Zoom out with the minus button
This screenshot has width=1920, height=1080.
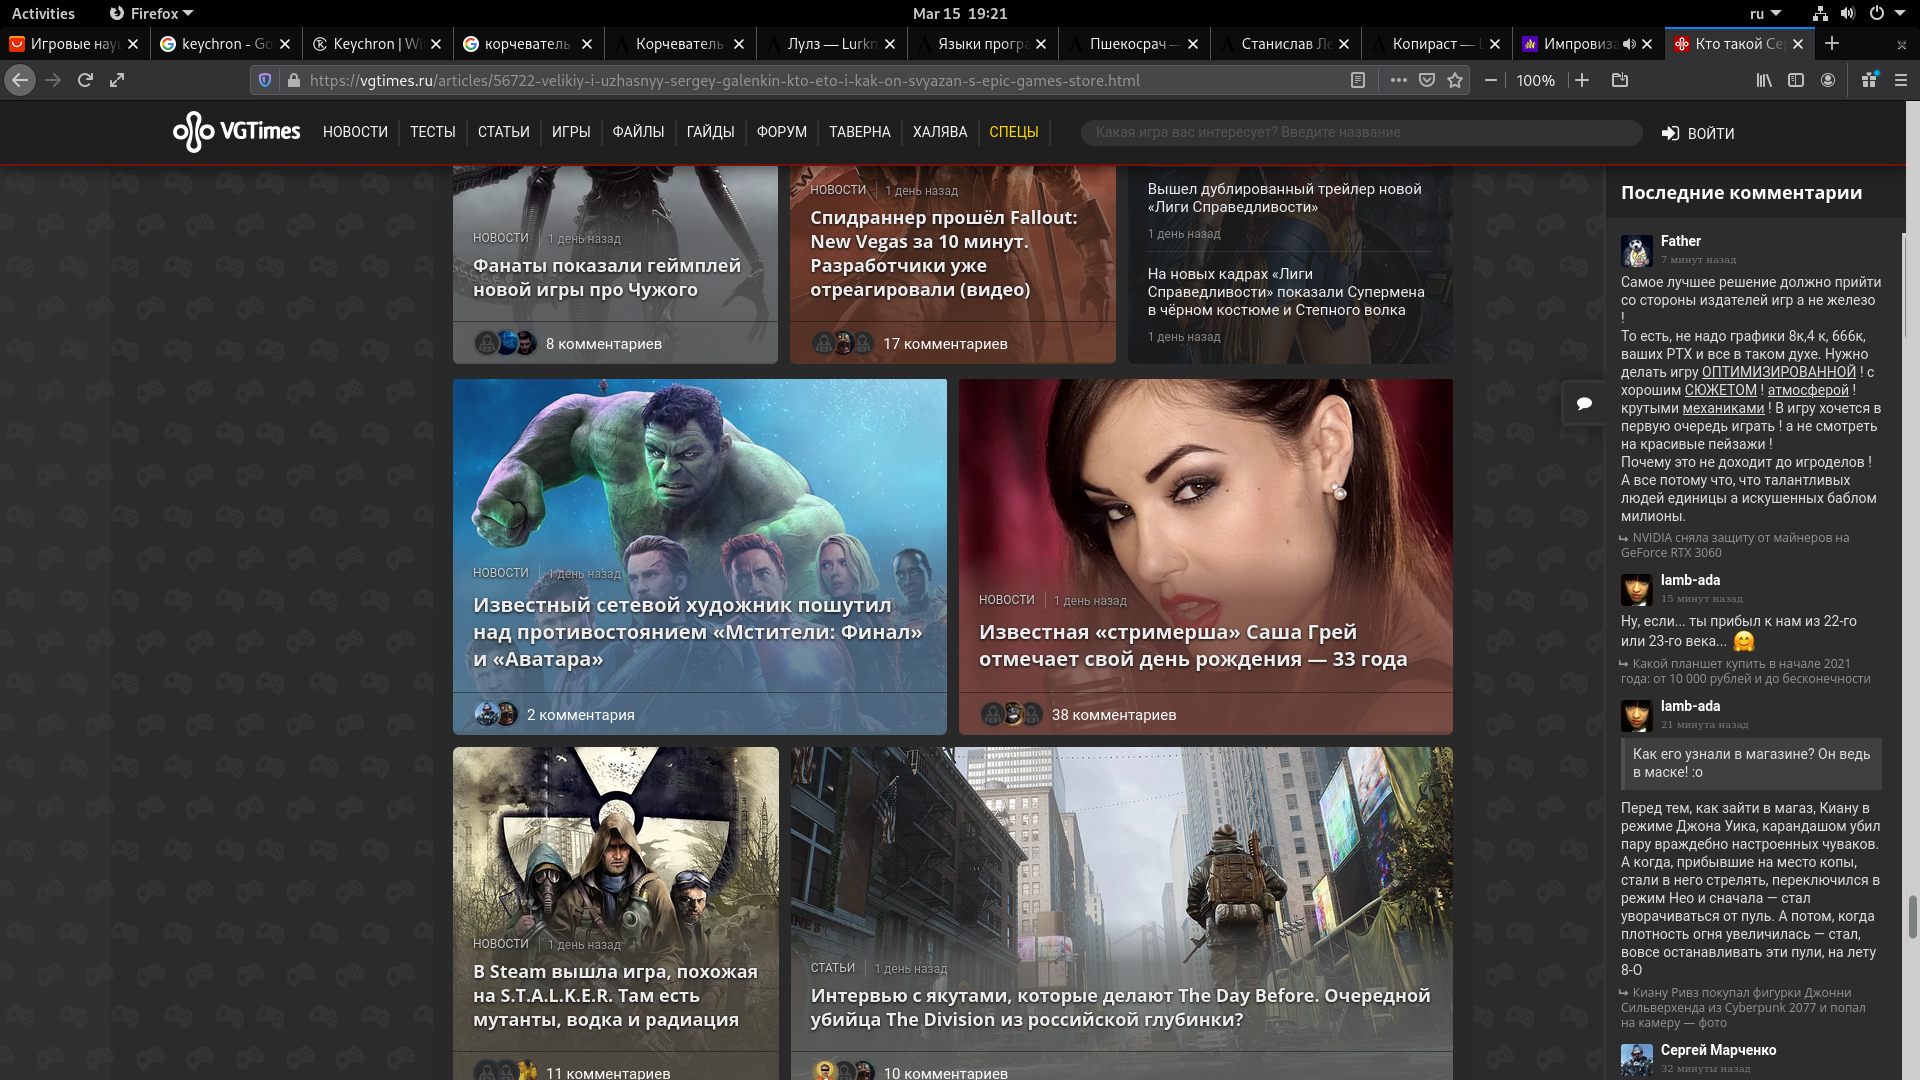click(1491, 80)
